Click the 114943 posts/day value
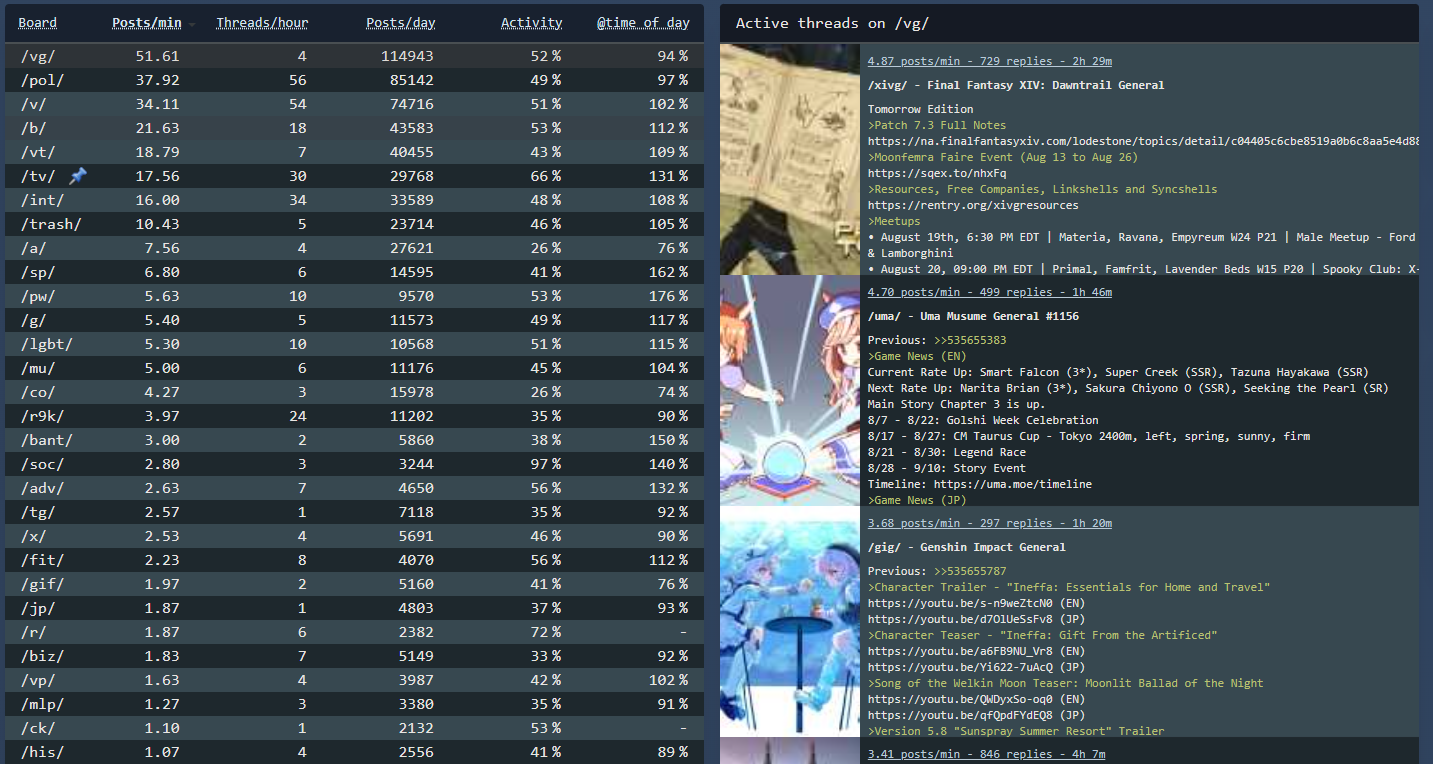This screenshot has width=1433, height=764. [x=407, y=56]
